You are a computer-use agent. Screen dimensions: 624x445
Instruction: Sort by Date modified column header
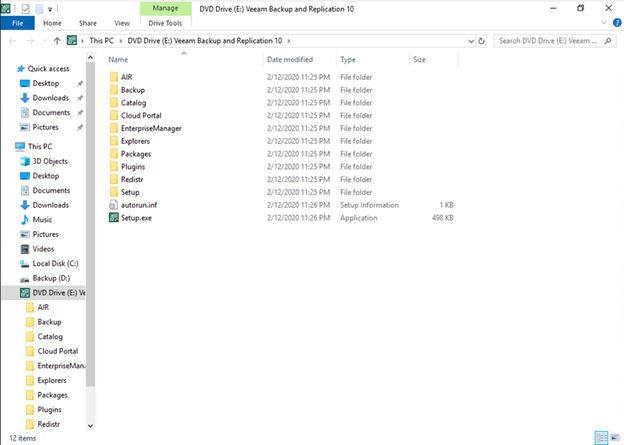[290, 59]
